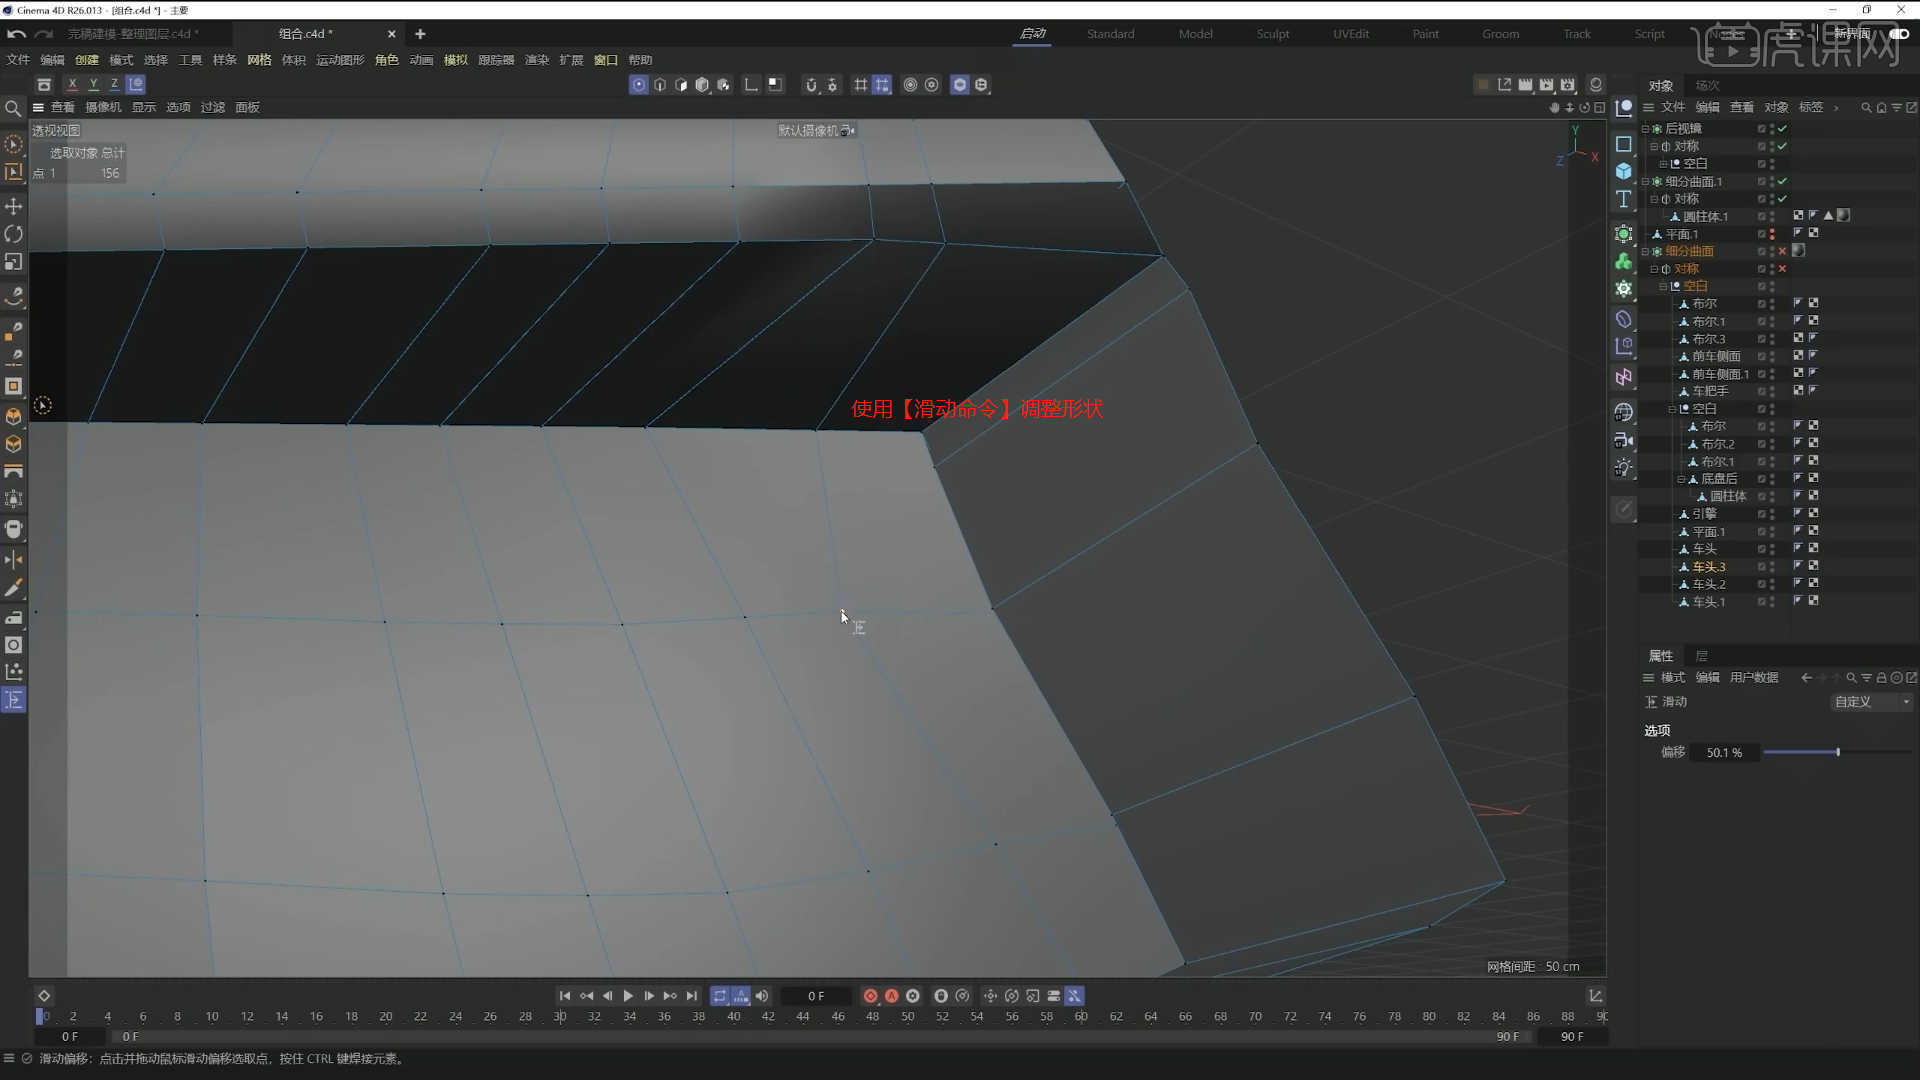Select Points mode icon
The width and height of the screenshot is (1920, 1080).
(x=638, y=85)
